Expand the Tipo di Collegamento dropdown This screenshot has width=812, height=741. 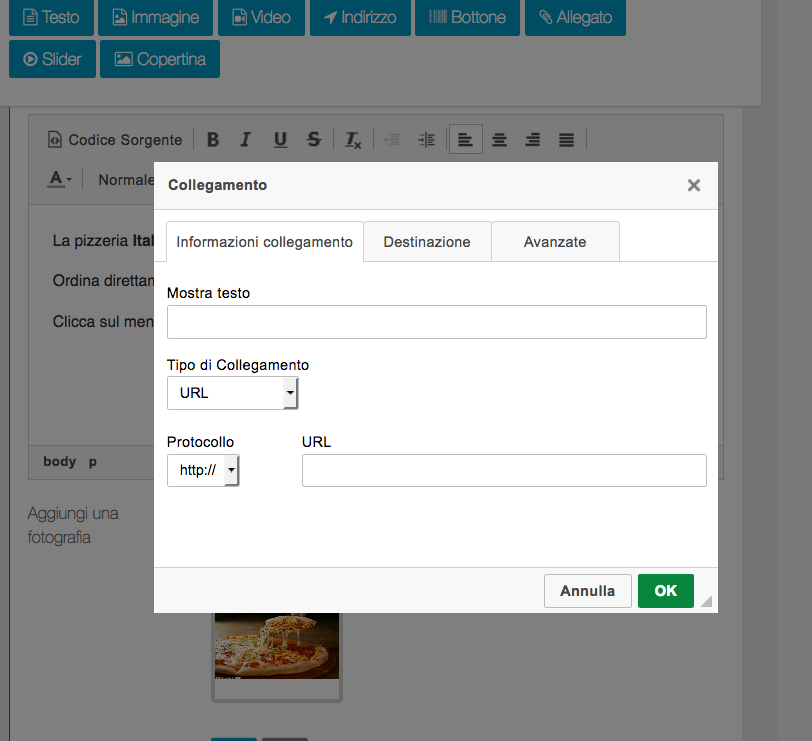[x=232, y=393]
